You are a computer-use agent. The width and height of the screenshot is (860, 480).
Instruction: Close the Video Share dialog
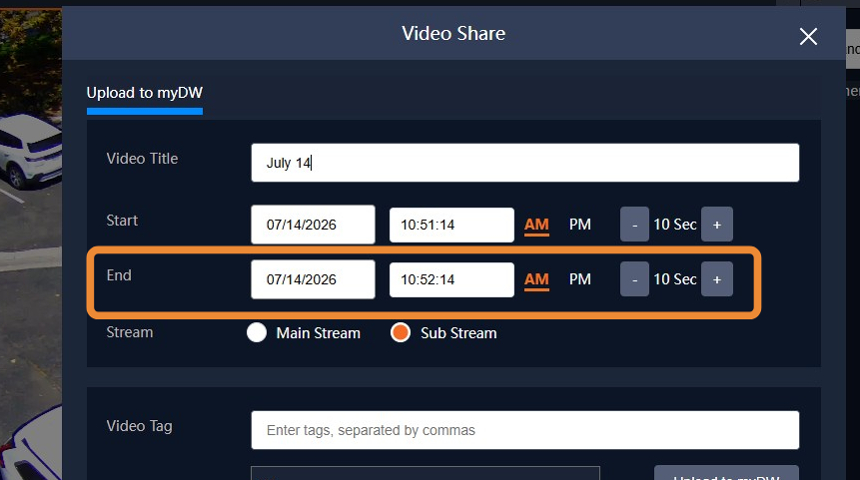pyautogui.click(x=808, y=37)
